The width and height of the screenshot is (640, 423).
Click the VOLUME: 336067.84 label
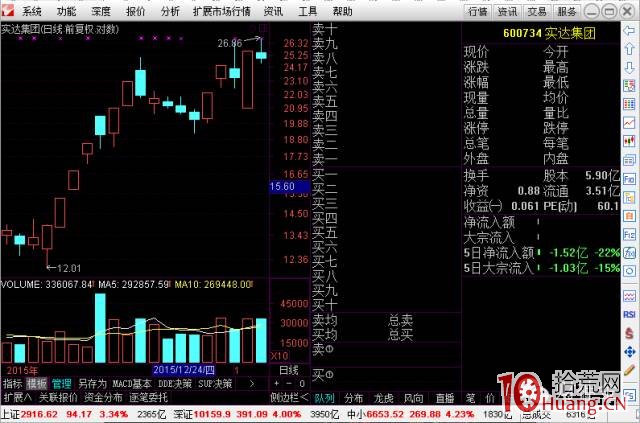[x=46, y=284]
